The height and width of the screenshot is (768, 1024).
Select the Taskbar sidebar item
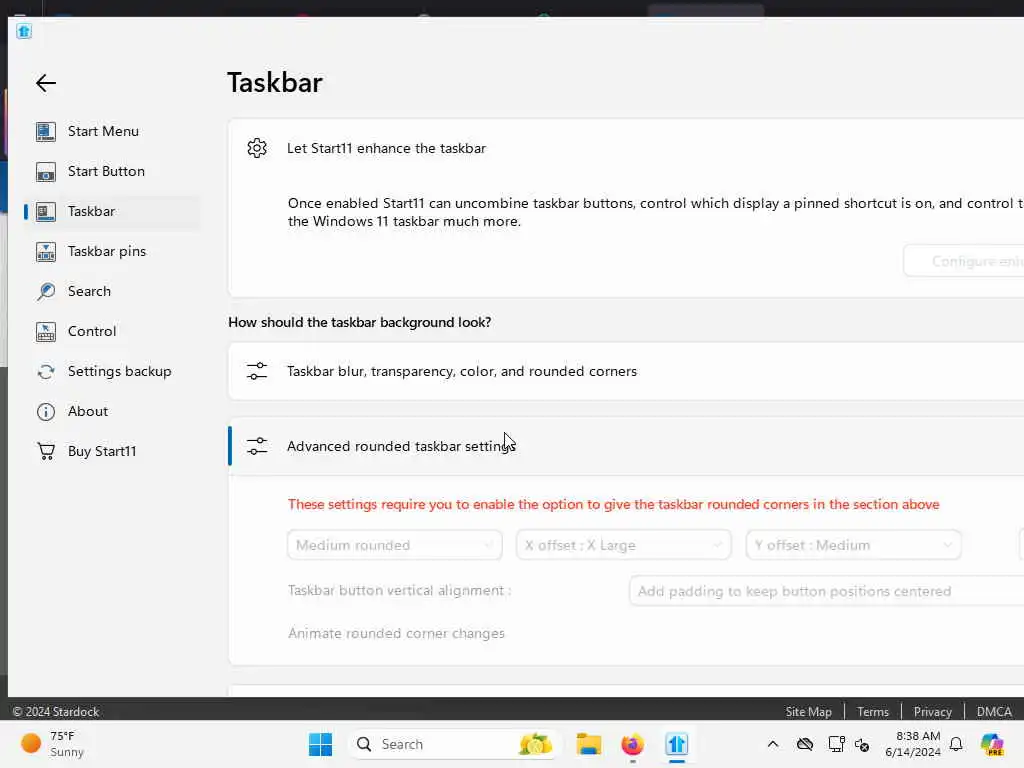coord(112,212)
